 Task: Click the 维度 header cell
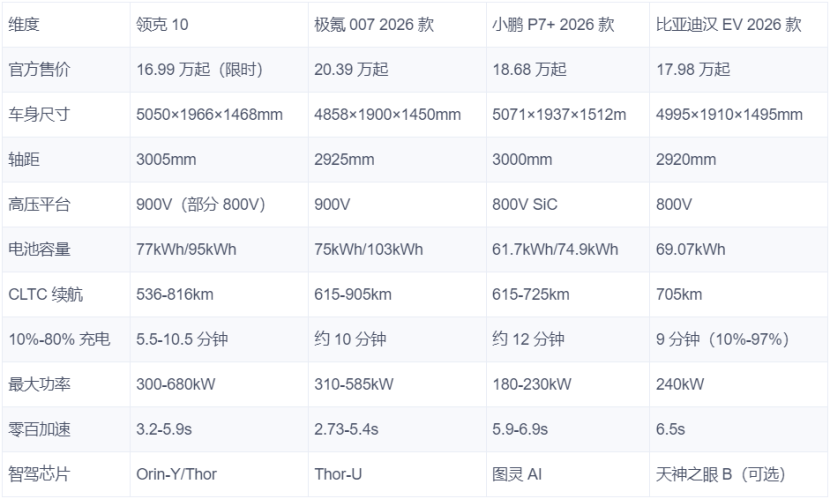click(x=66, y=24)
